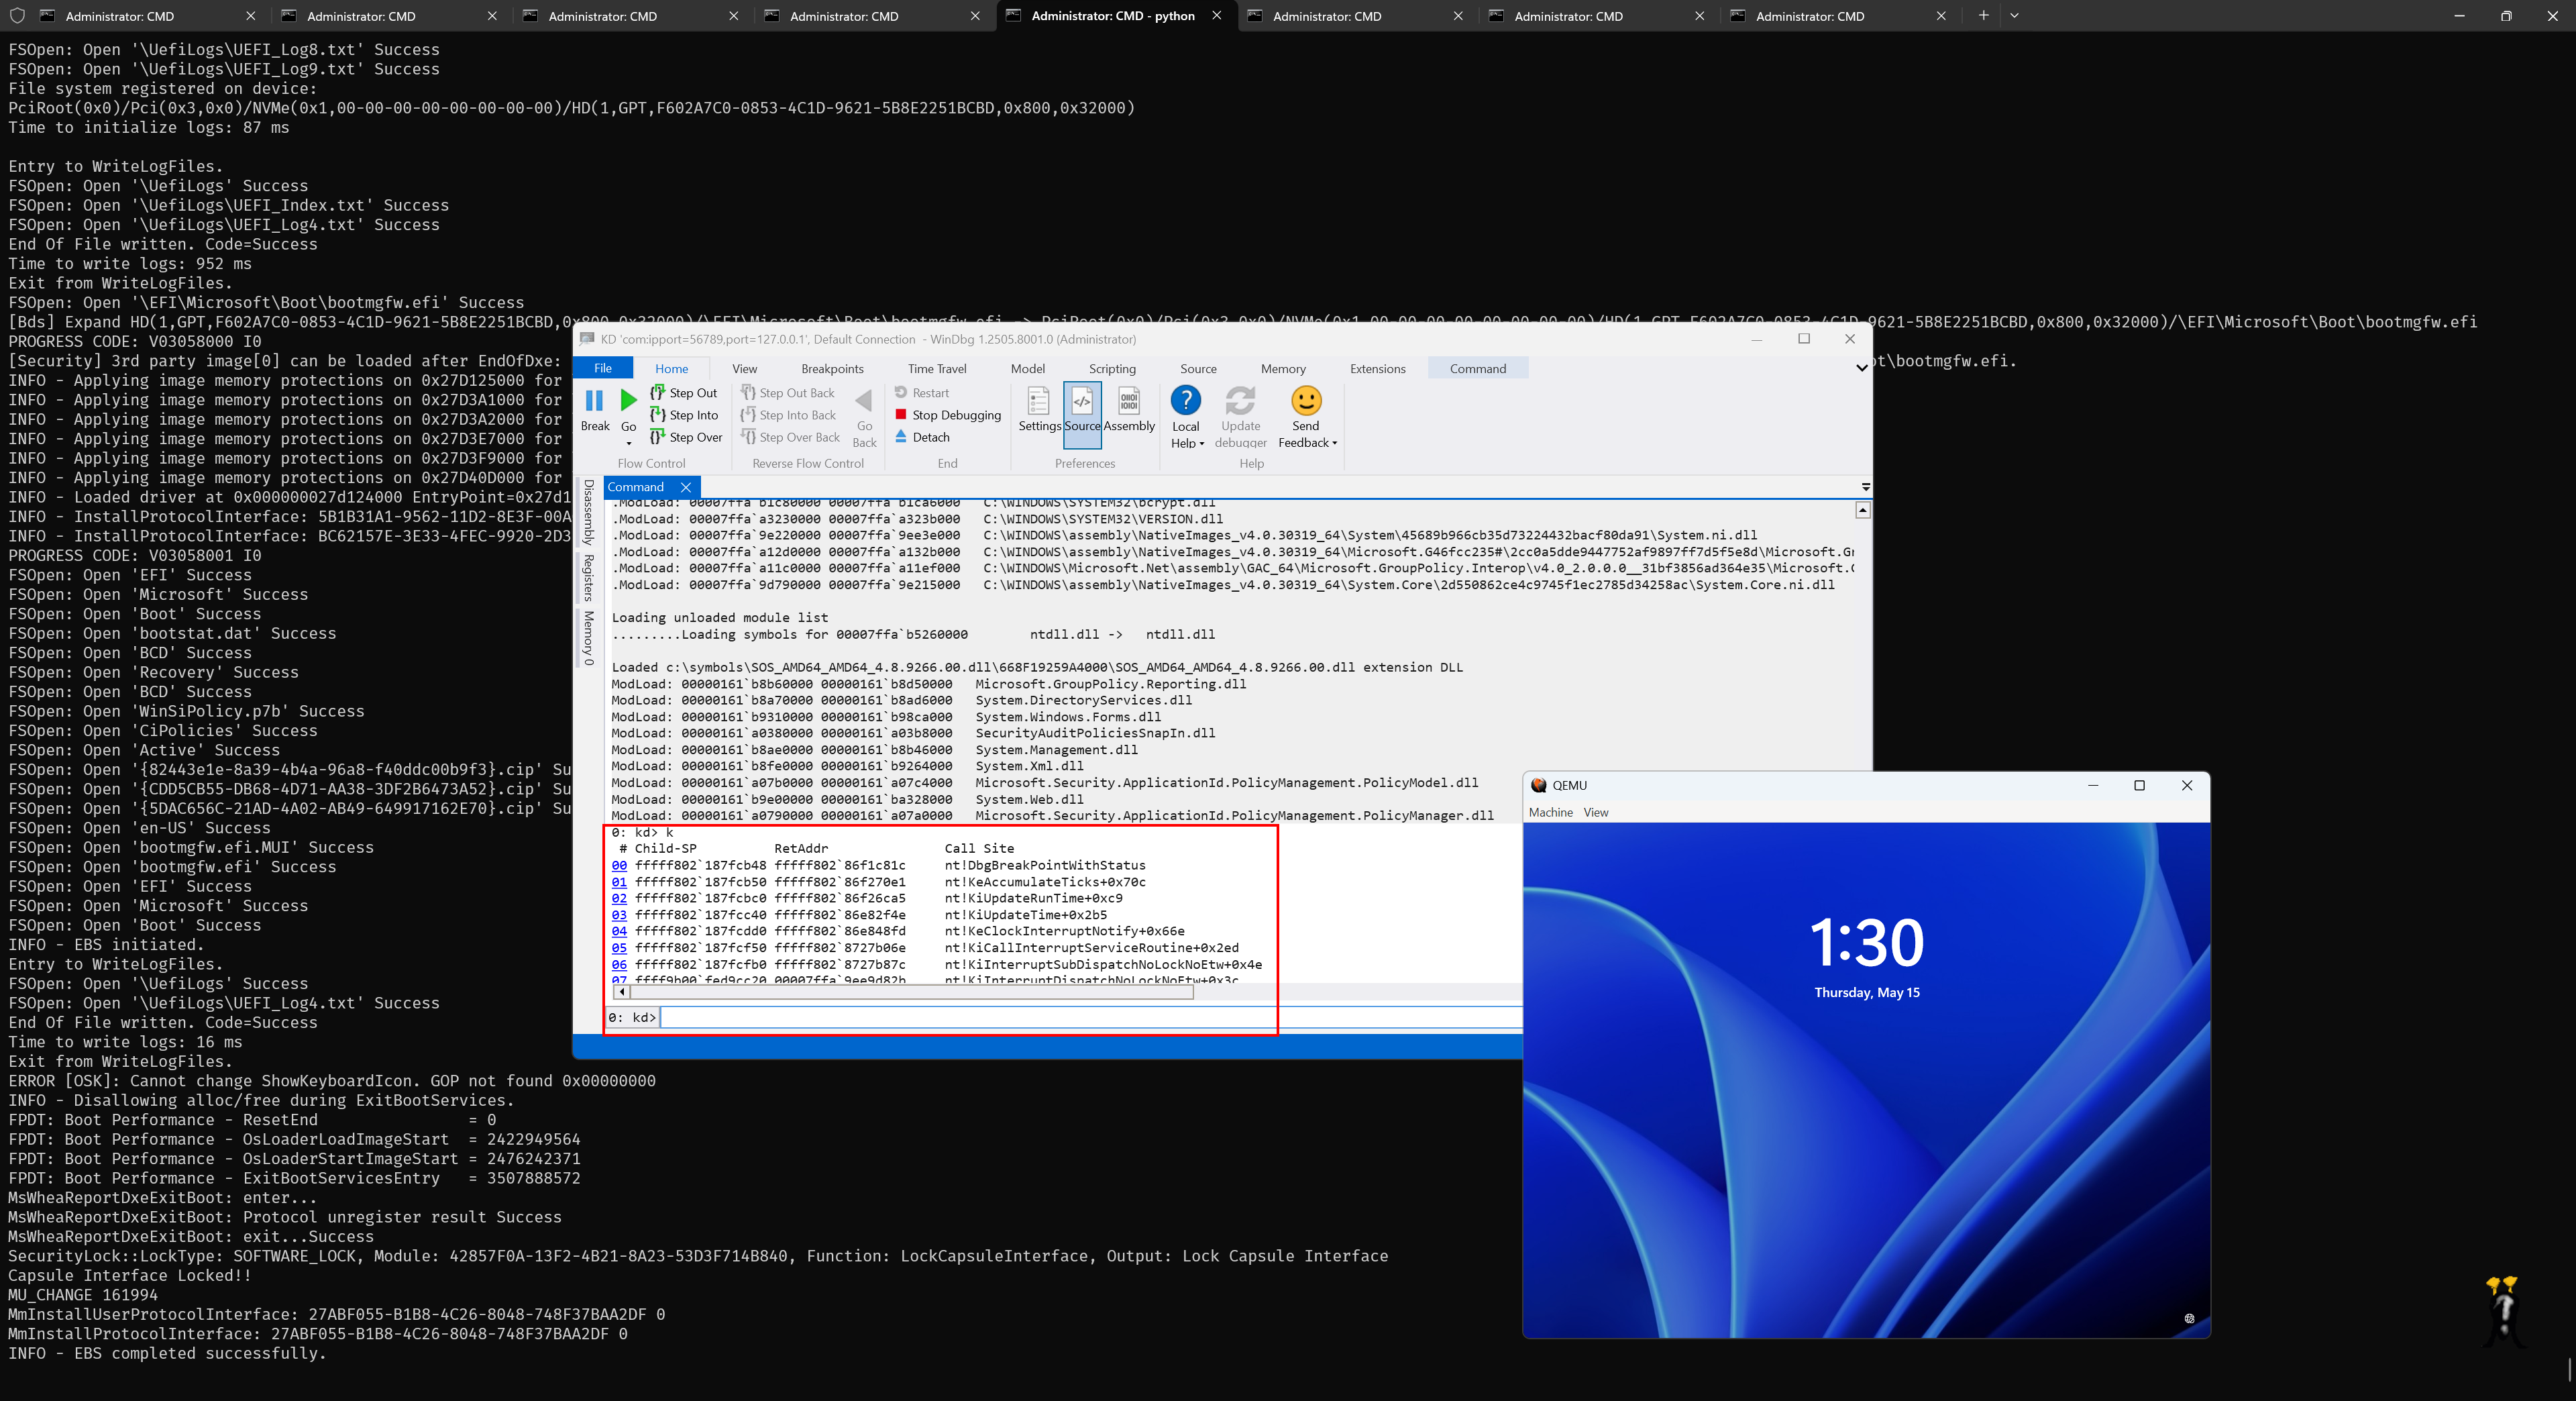The image size is (2576, 1401).
Task: Click the red Stop Debugging icon
Action: point(900,414)
